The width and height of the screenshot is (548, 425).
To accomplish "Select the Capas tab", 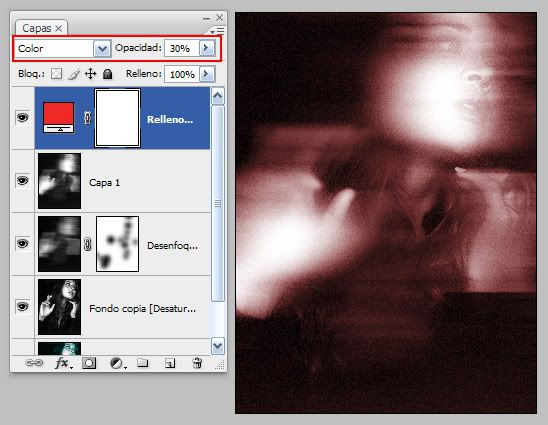I will 41,28.
